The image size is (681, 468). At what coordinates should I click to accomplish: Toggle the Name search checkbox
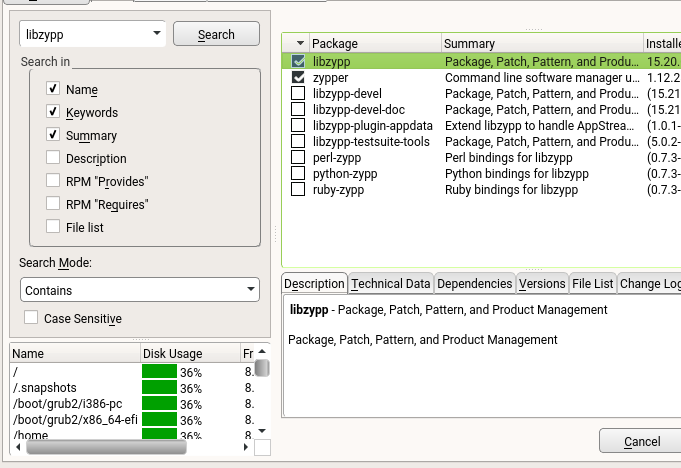click(x=53, y=89)
